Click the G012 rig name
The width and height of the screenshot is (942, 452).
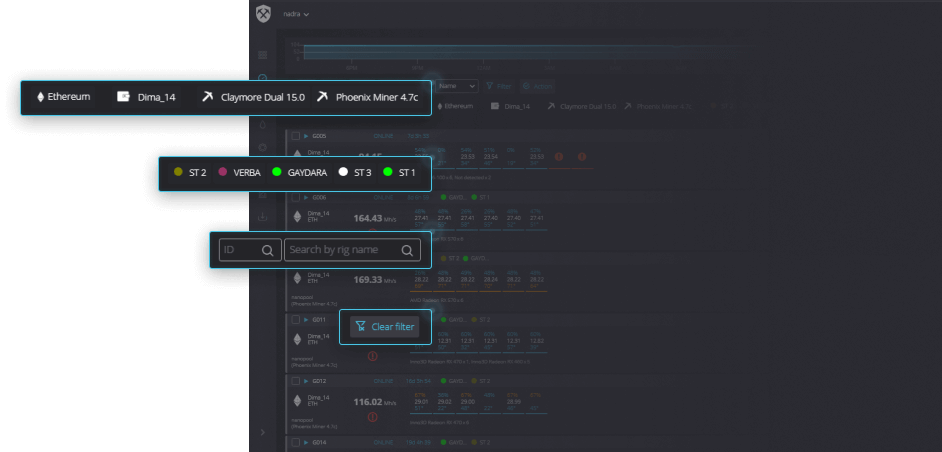[x=319, y=381]
